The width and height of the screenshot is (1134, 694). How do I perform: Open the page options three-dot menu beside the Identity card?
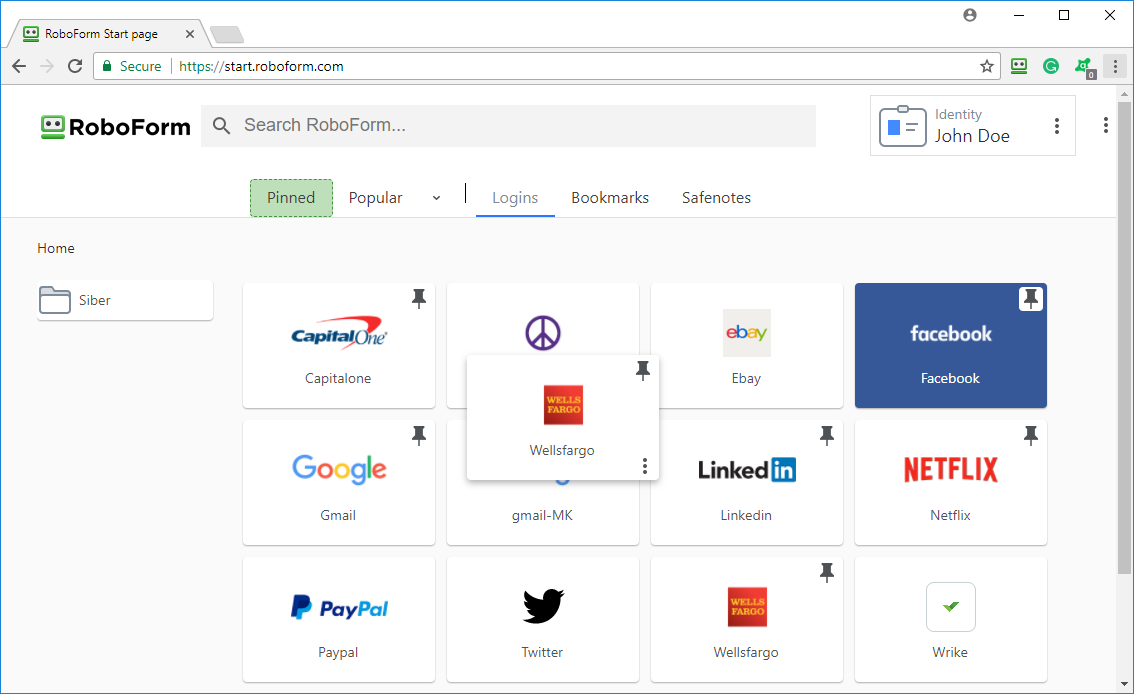pos(1105,125)
